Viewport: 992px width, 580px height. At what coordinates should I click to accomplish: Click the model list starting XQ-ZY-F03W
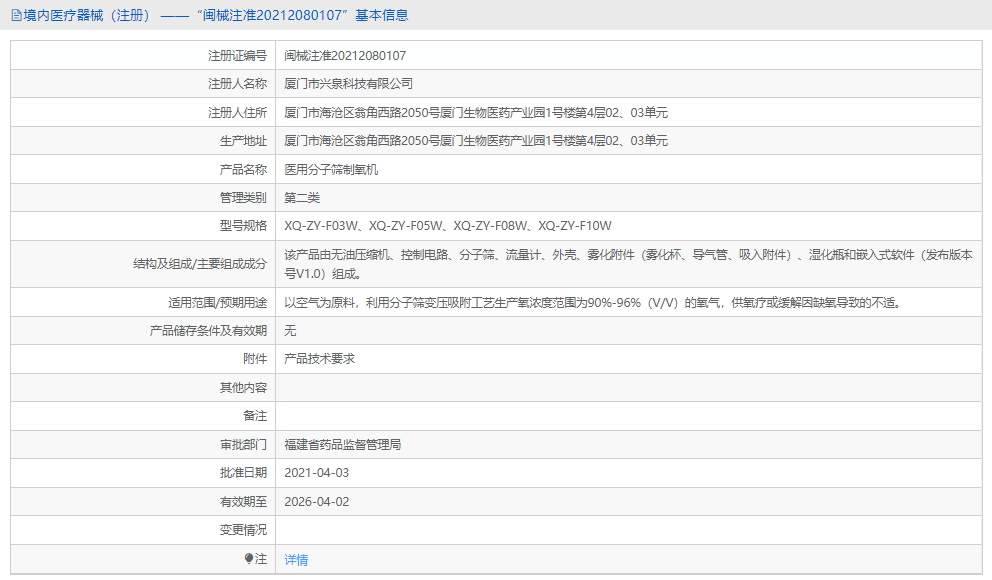point(448,226)
